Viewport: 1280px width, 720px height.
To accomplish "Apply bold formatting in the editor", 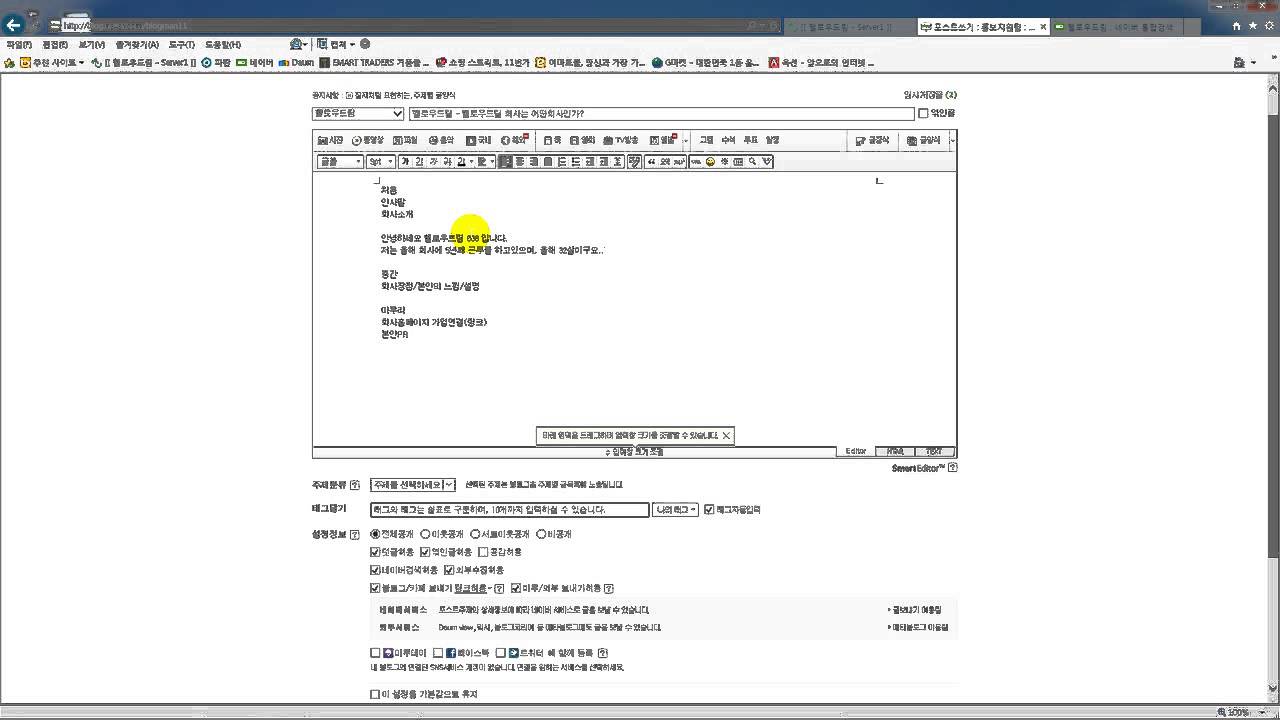I will [x=405, y=162].
